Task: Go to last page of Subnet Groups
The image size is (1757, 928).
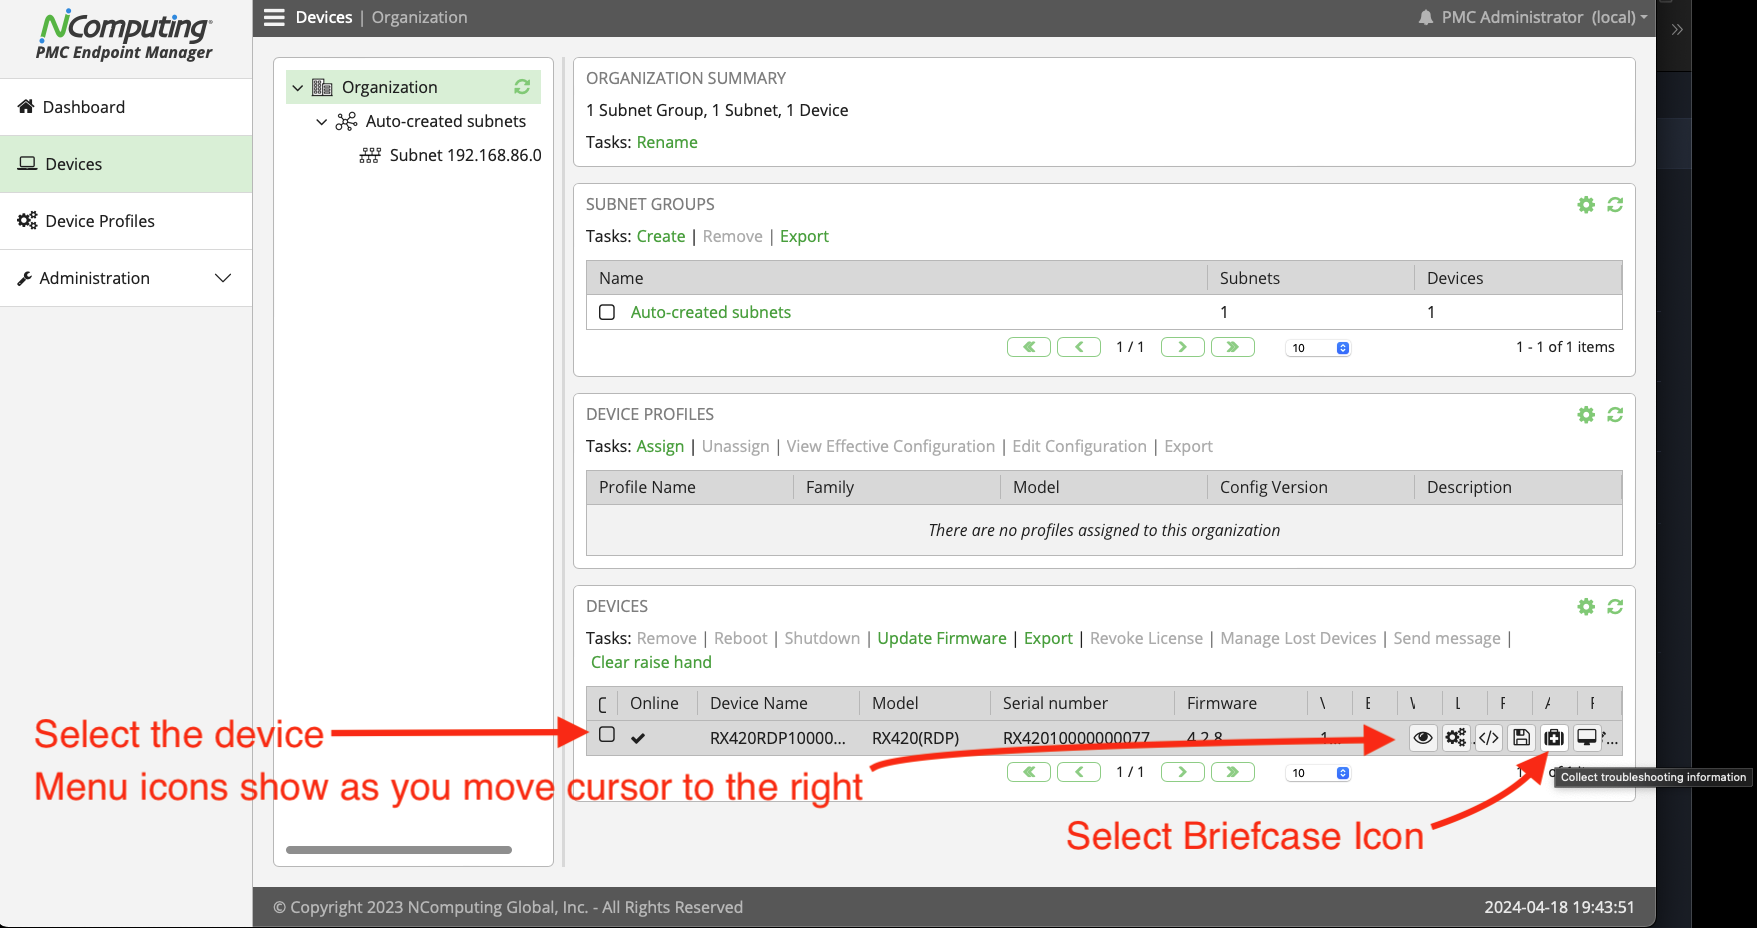Action: [x=1233, y=347]
